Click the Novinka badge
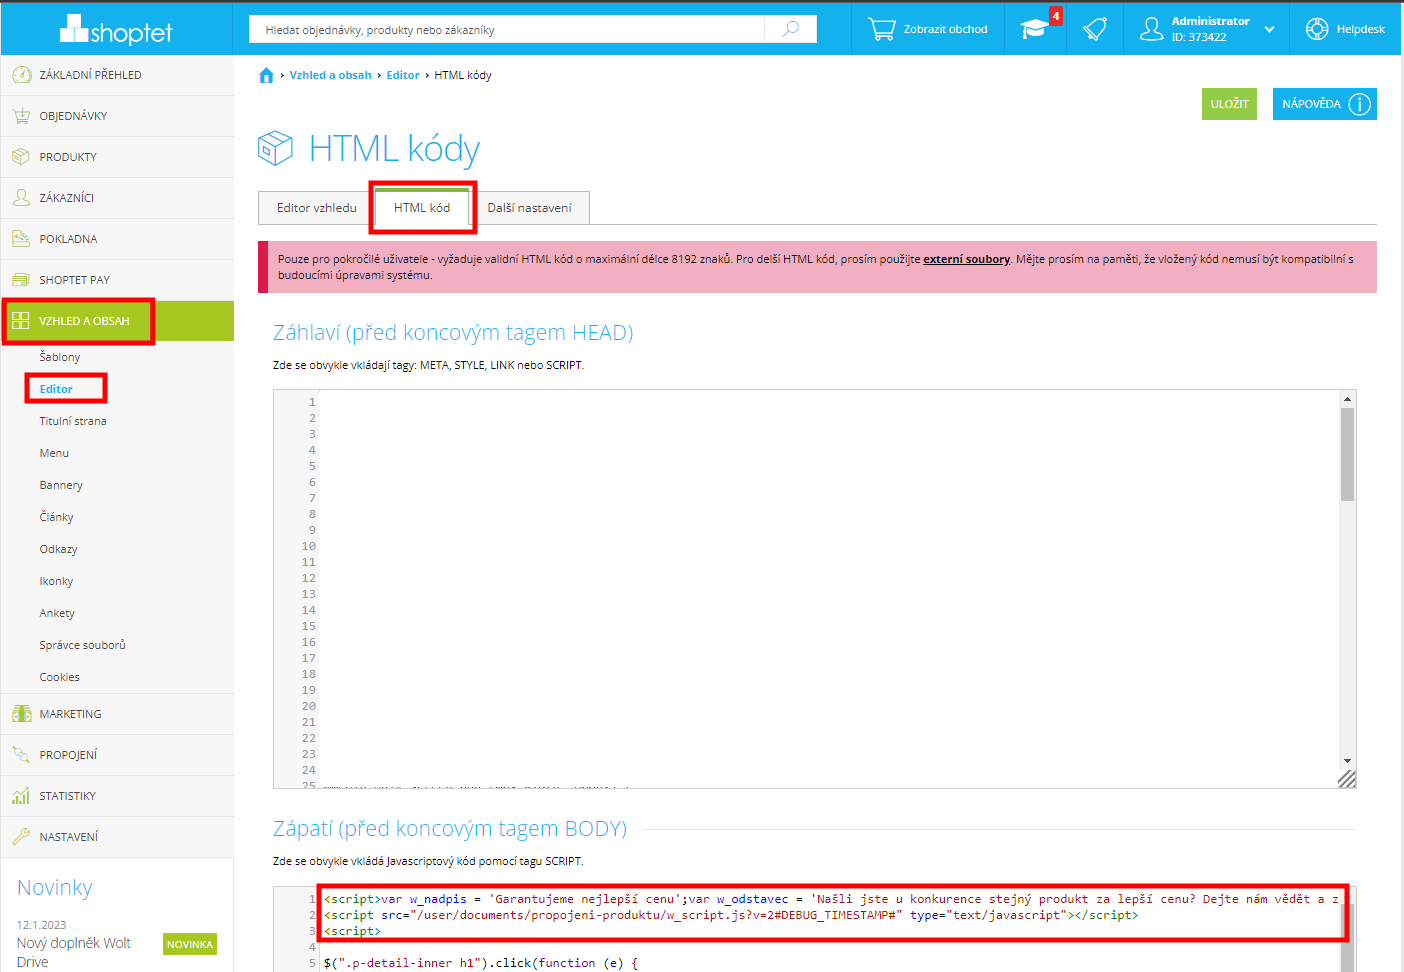Image resolution: width=1404 pixels, height=972 pixels. 190,944
